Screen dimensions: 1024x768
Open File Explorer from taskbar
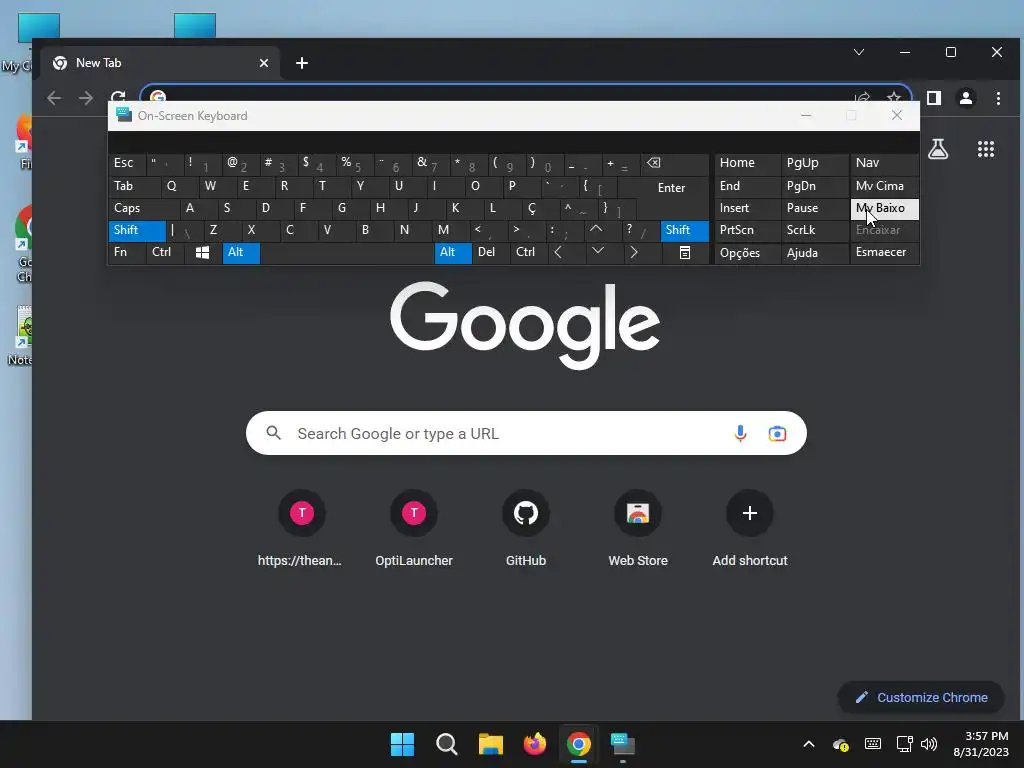click(490, 744)
